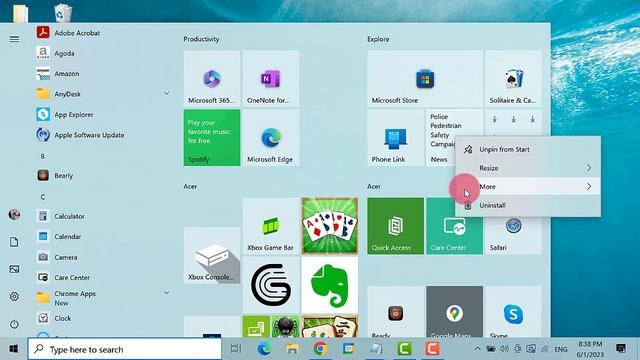Open Recycle Bin on desktop
This screenshot has width=640, height=360.
[x=63, y=12]
